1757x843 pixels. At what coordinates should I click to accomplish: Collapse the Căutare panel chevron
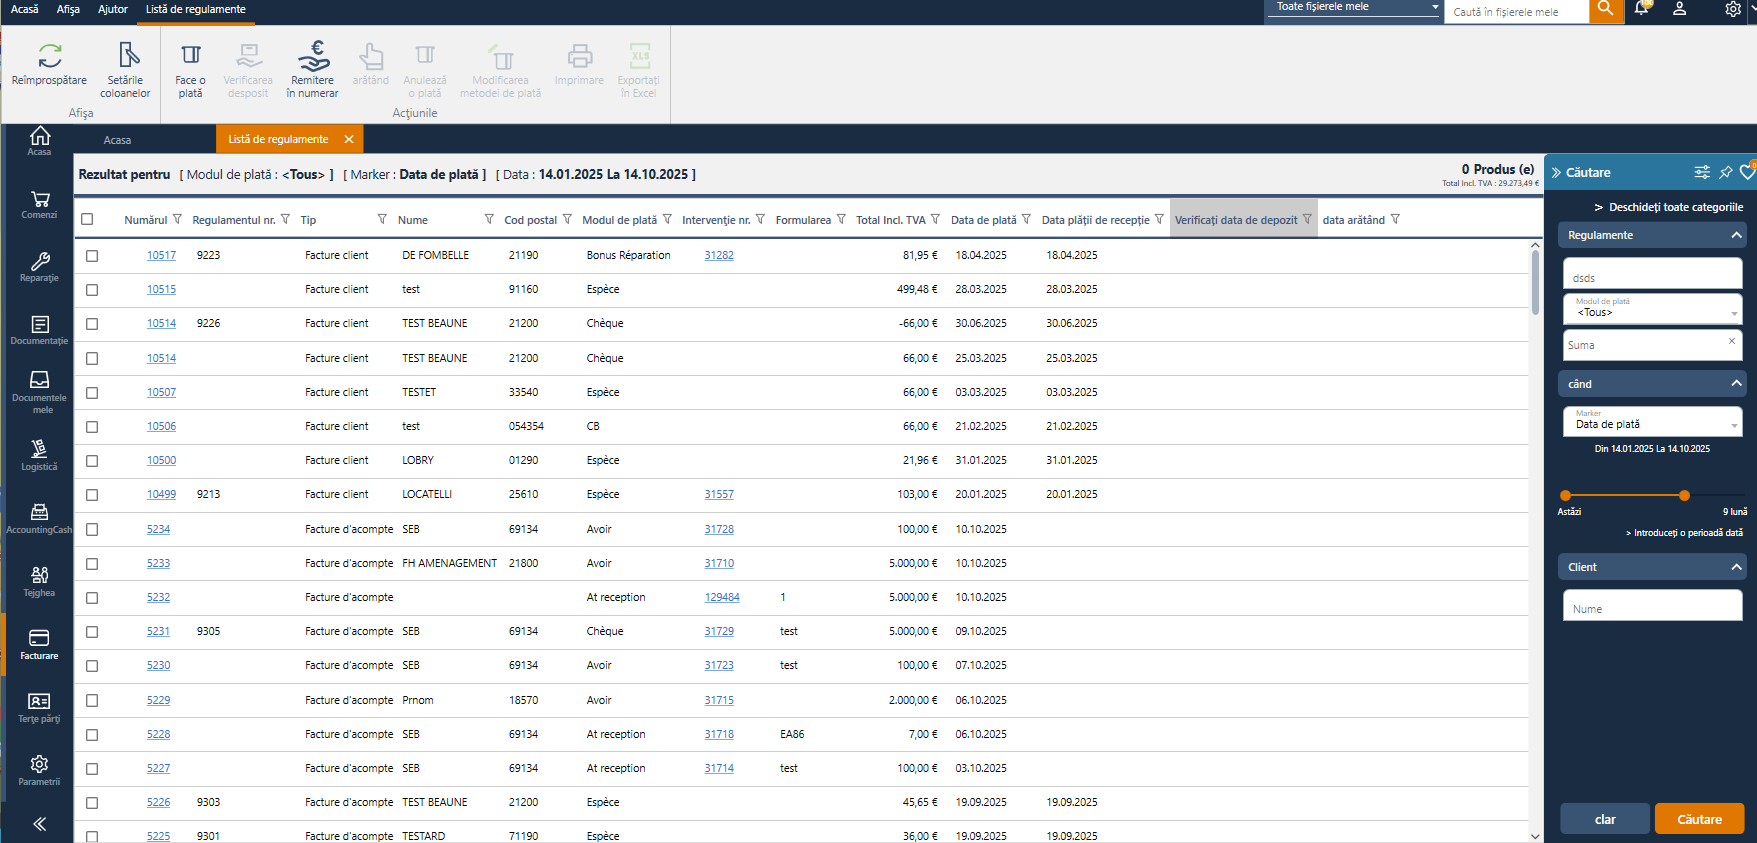tap(1557, 172)
